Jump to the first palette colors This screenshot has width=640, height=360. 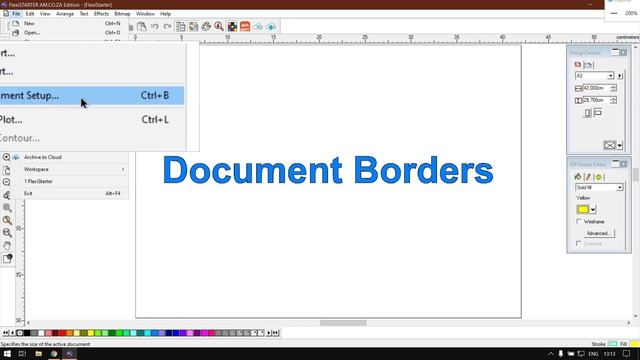pyautogui.click(x=5, y=333)
